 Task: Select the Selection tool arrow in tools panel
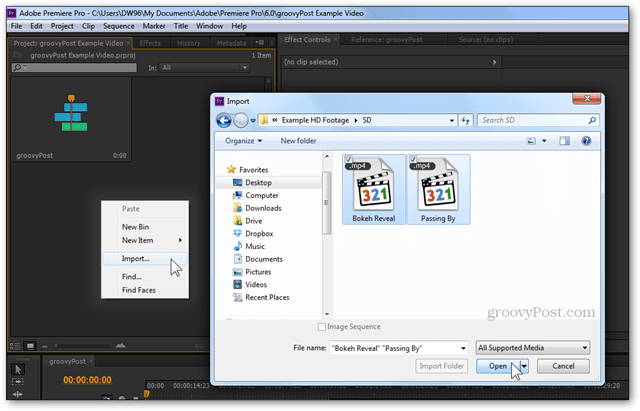(x=18, y=369)
